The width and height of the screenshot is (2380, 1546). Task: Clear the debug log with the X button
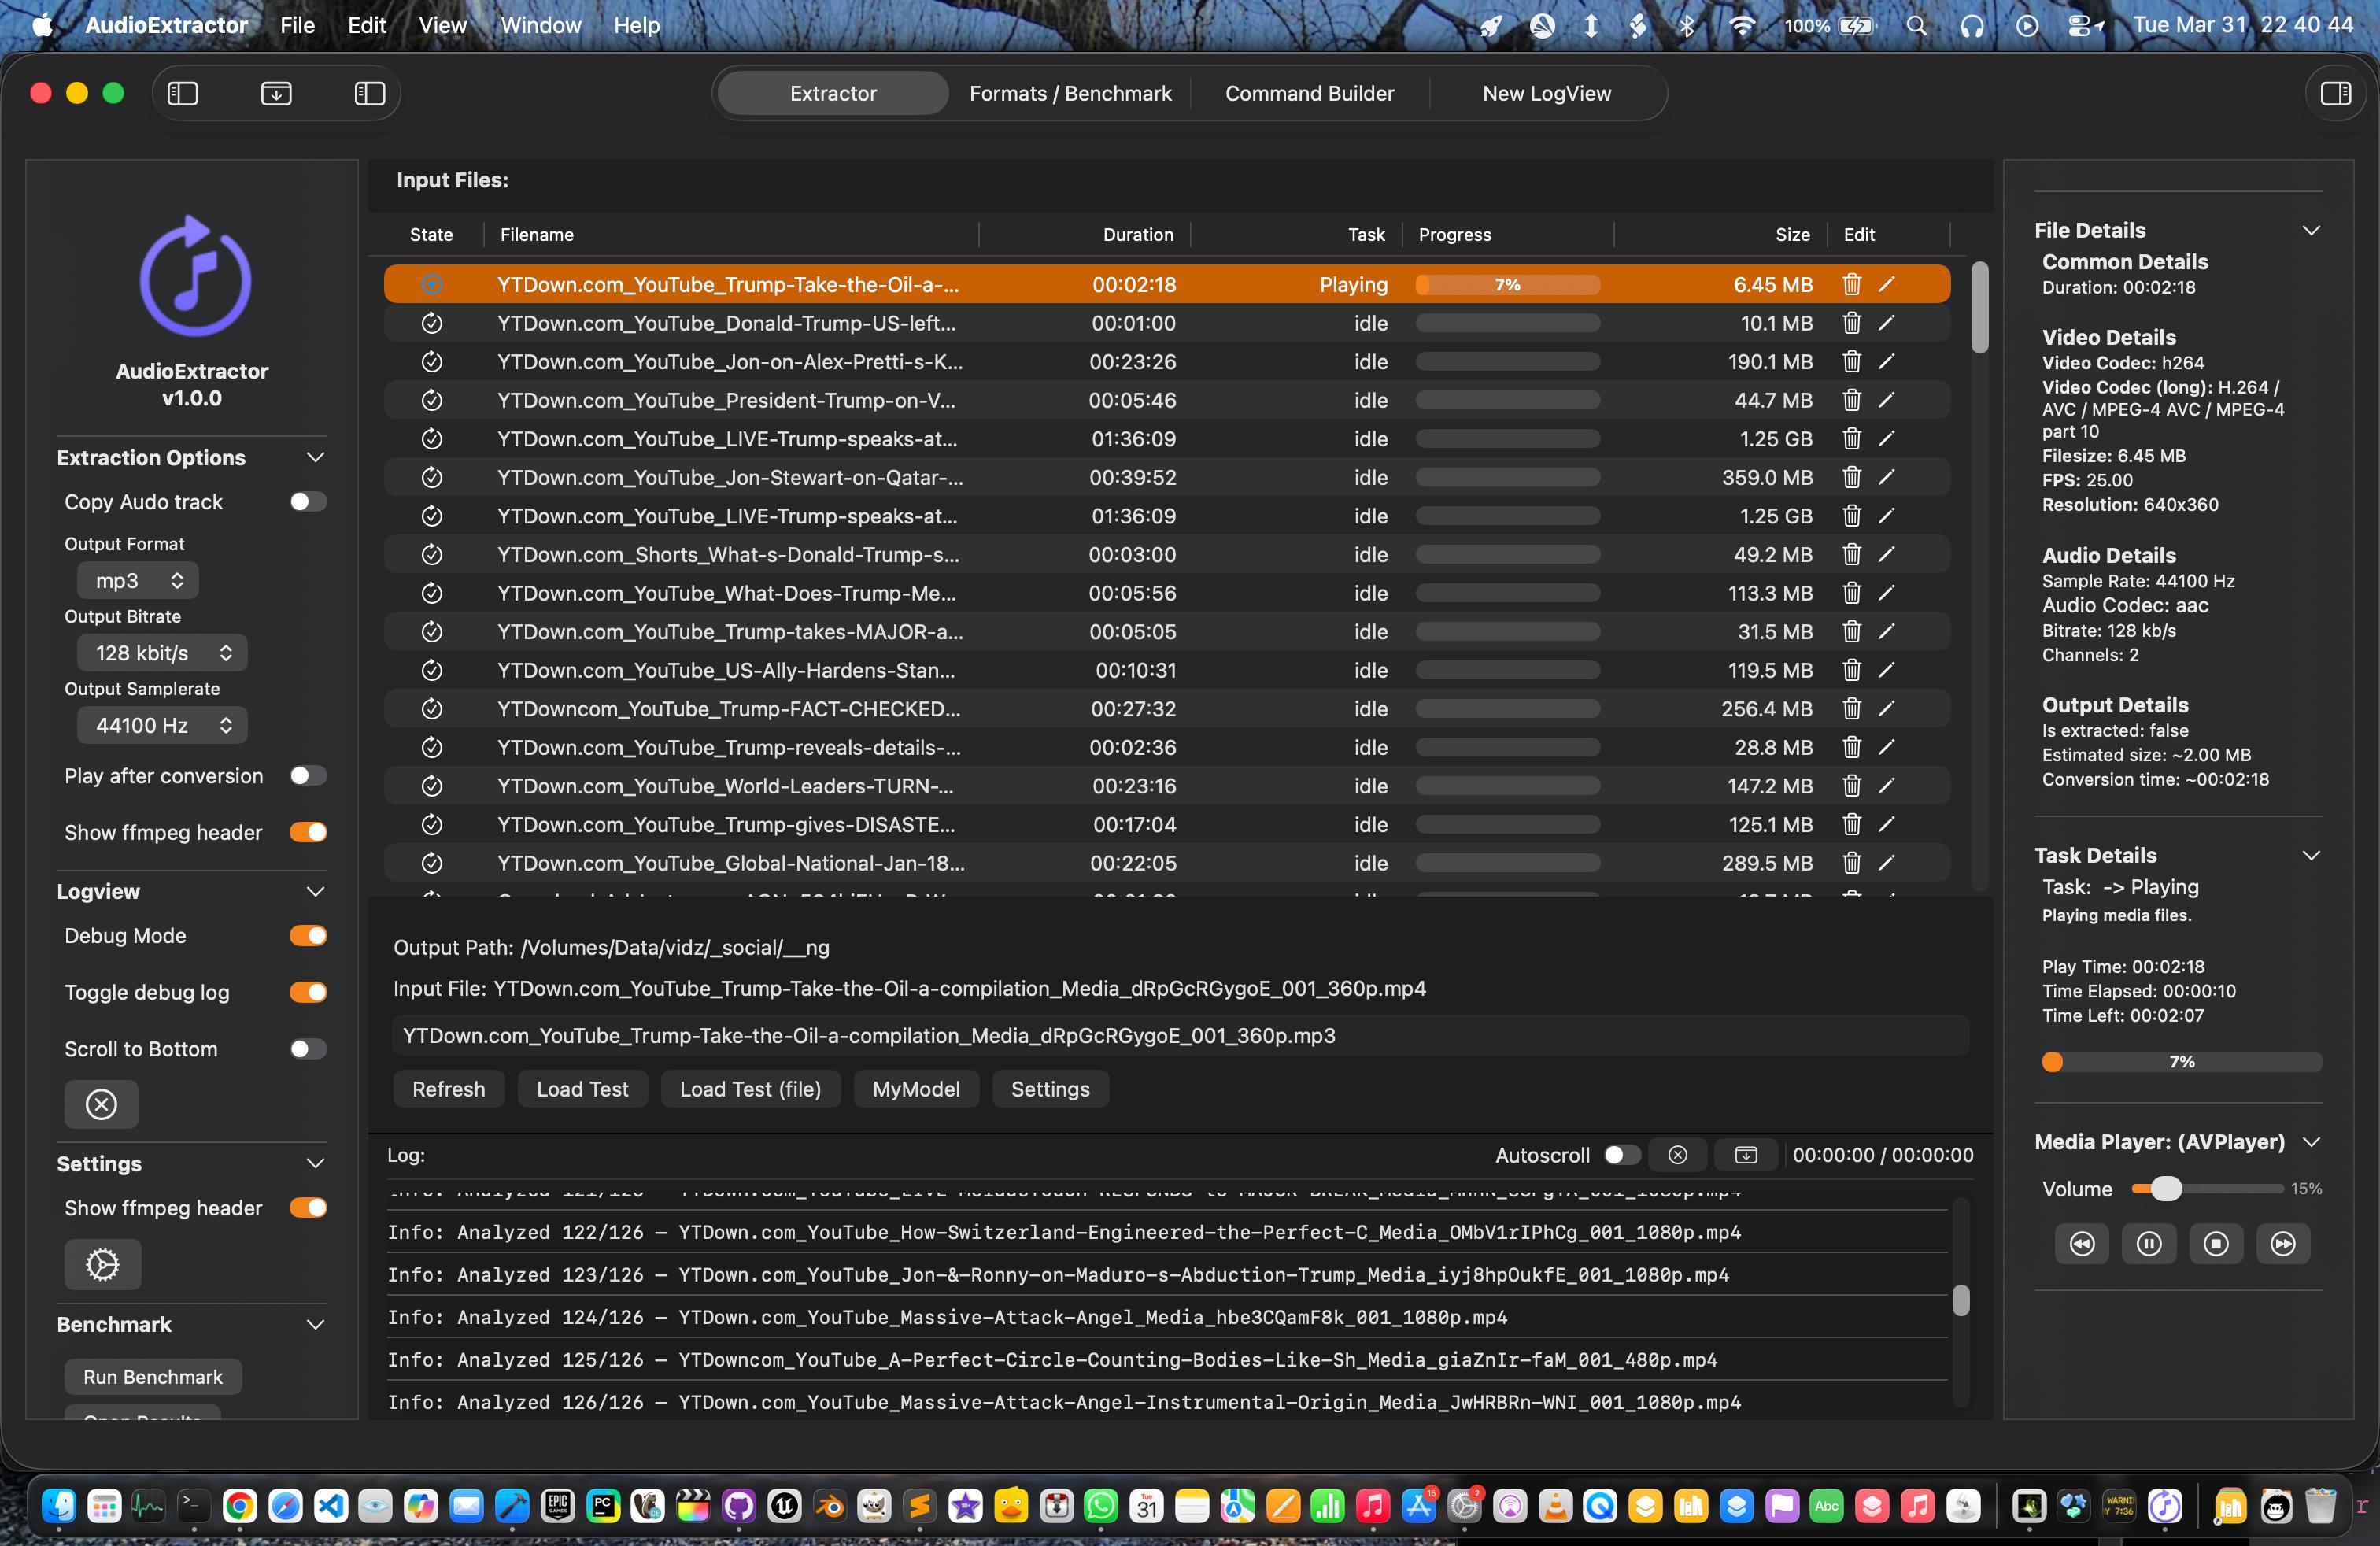tap(101, 1104)
